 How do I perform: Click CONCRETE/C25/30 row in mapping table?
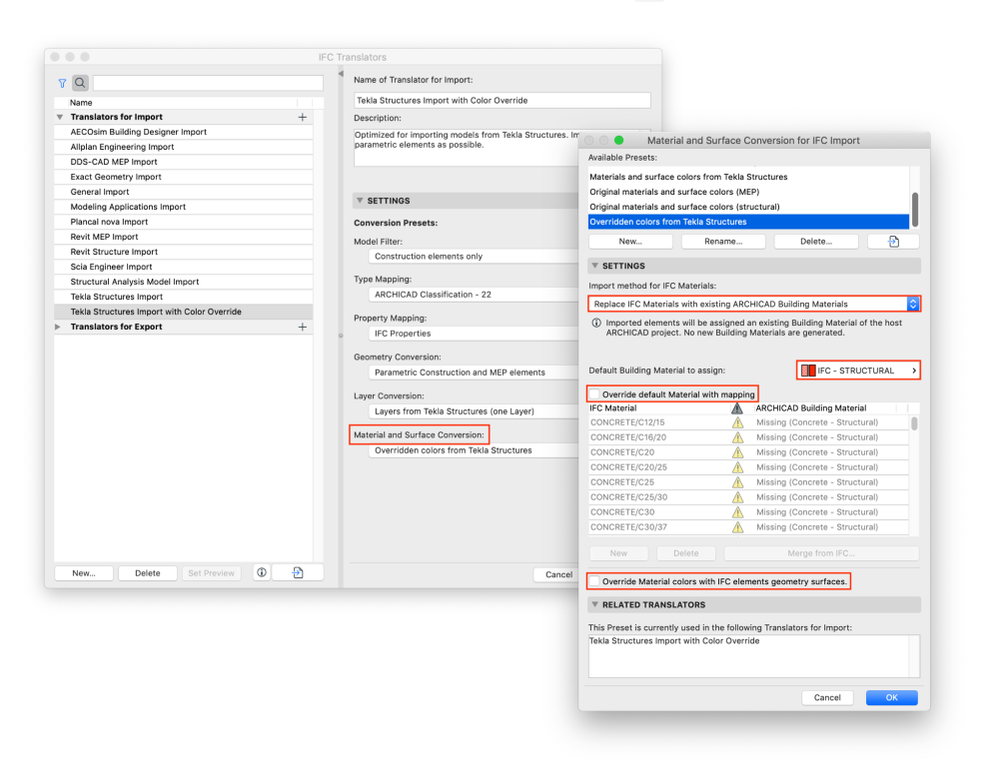[x=749, y=497]
